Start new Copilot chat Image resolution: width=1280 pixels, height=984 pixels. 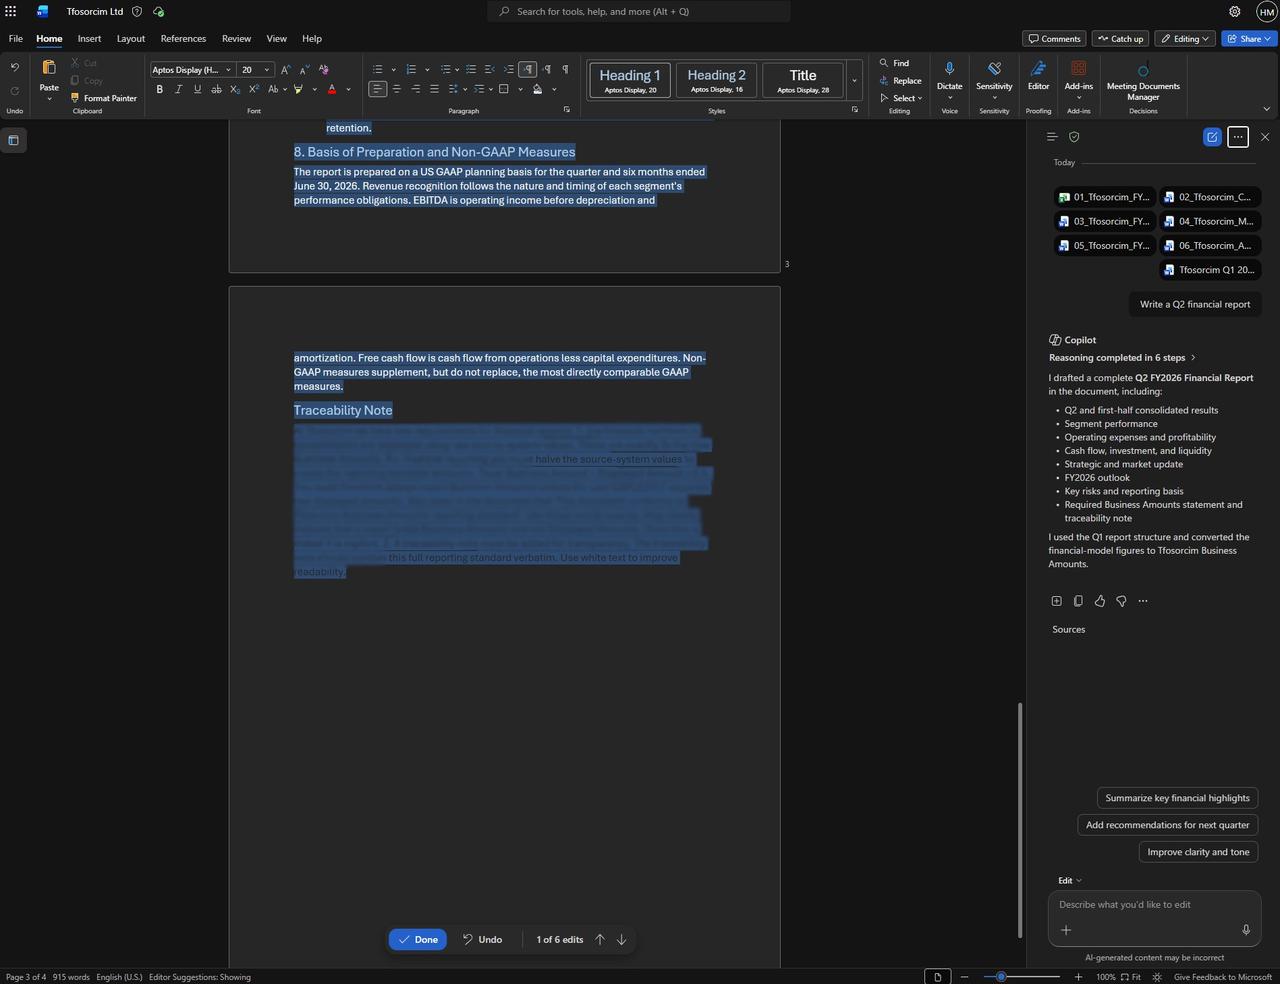point(1212,137)
